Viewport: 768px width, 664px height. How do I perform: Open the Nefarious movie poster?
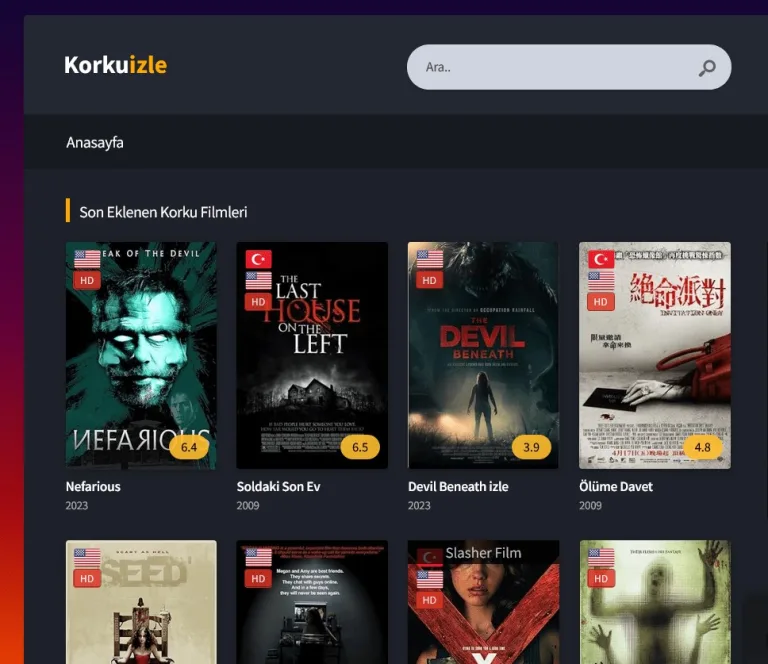pyautogui.click(x=141, y=355)
